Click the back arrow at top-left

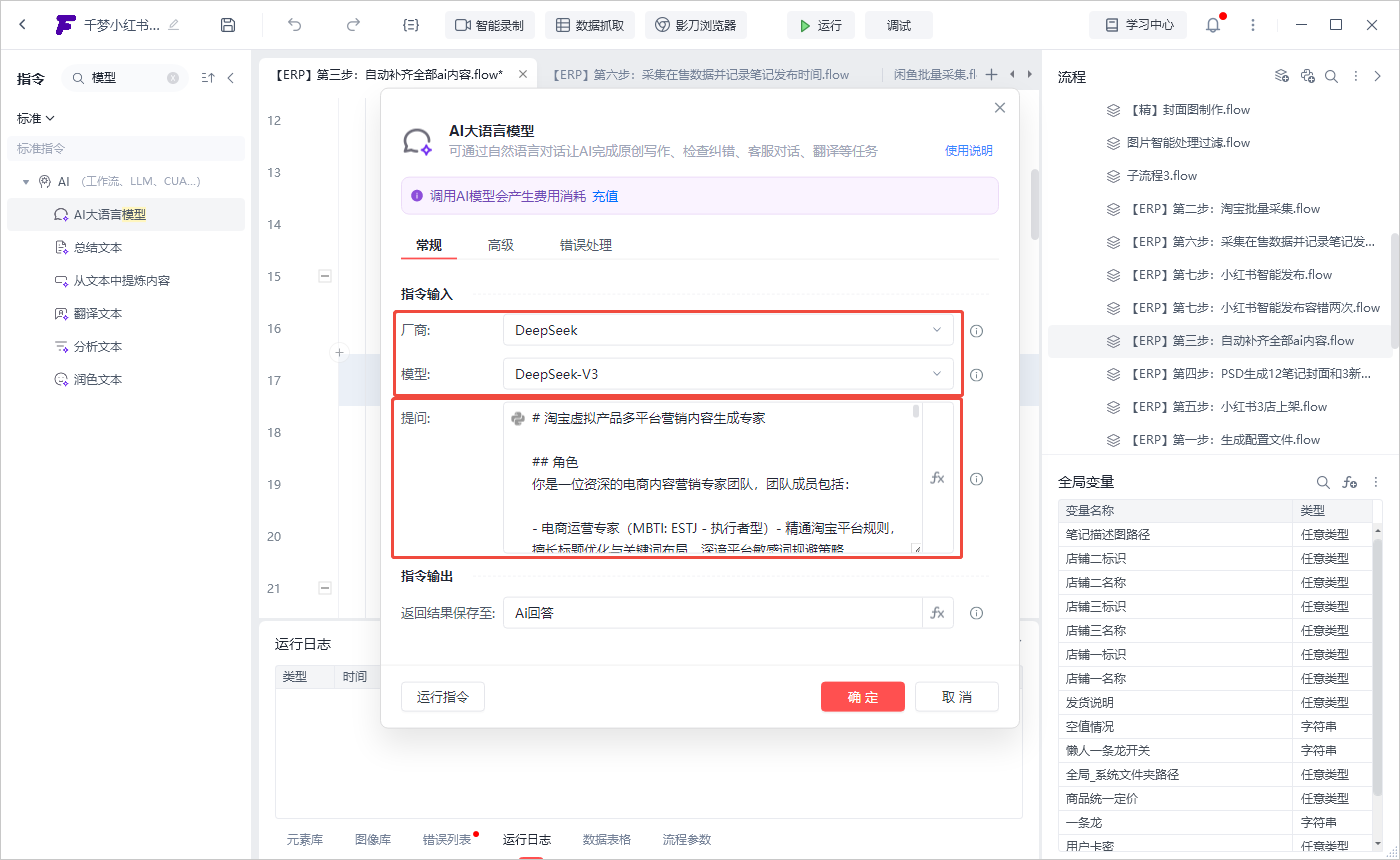23,25
